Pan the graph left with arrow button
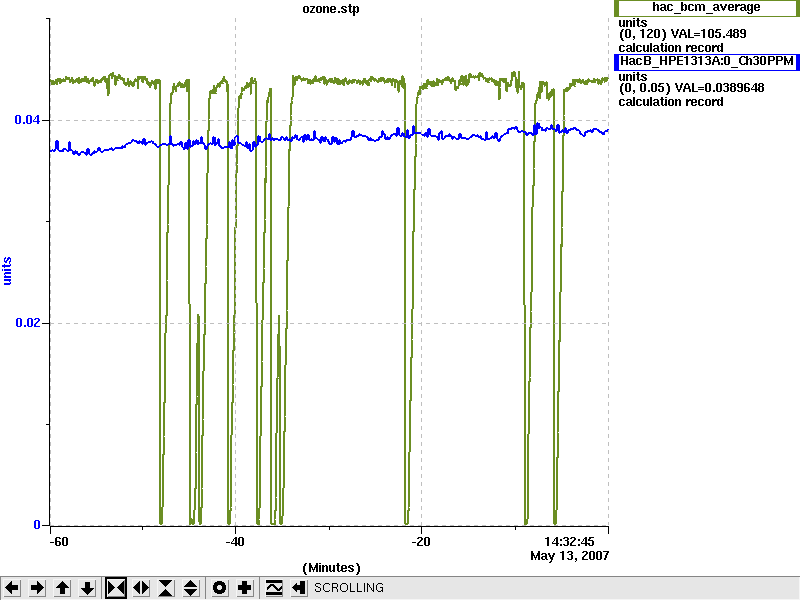This screenshot has height=600, width=800. tap(12, 588)
